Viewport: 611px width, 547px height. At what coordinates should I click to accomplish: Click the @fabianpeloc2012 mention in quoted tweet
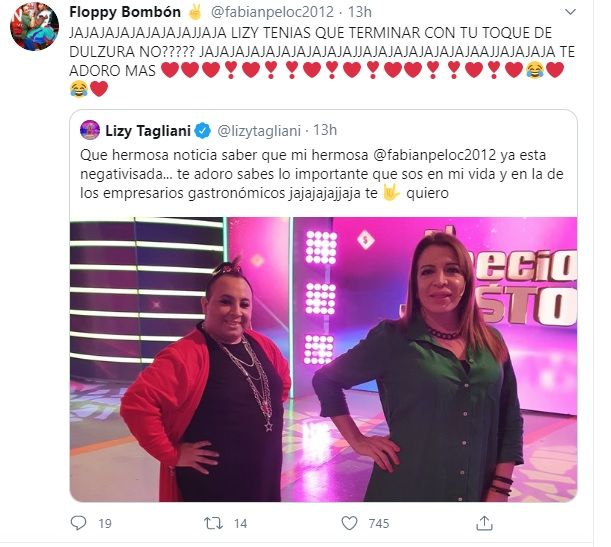pos(435,155)
